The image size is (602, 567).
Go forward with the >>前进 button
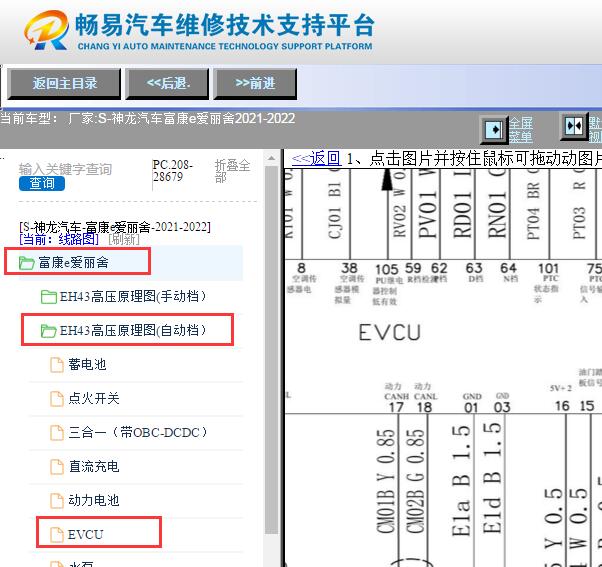[255, 84]
